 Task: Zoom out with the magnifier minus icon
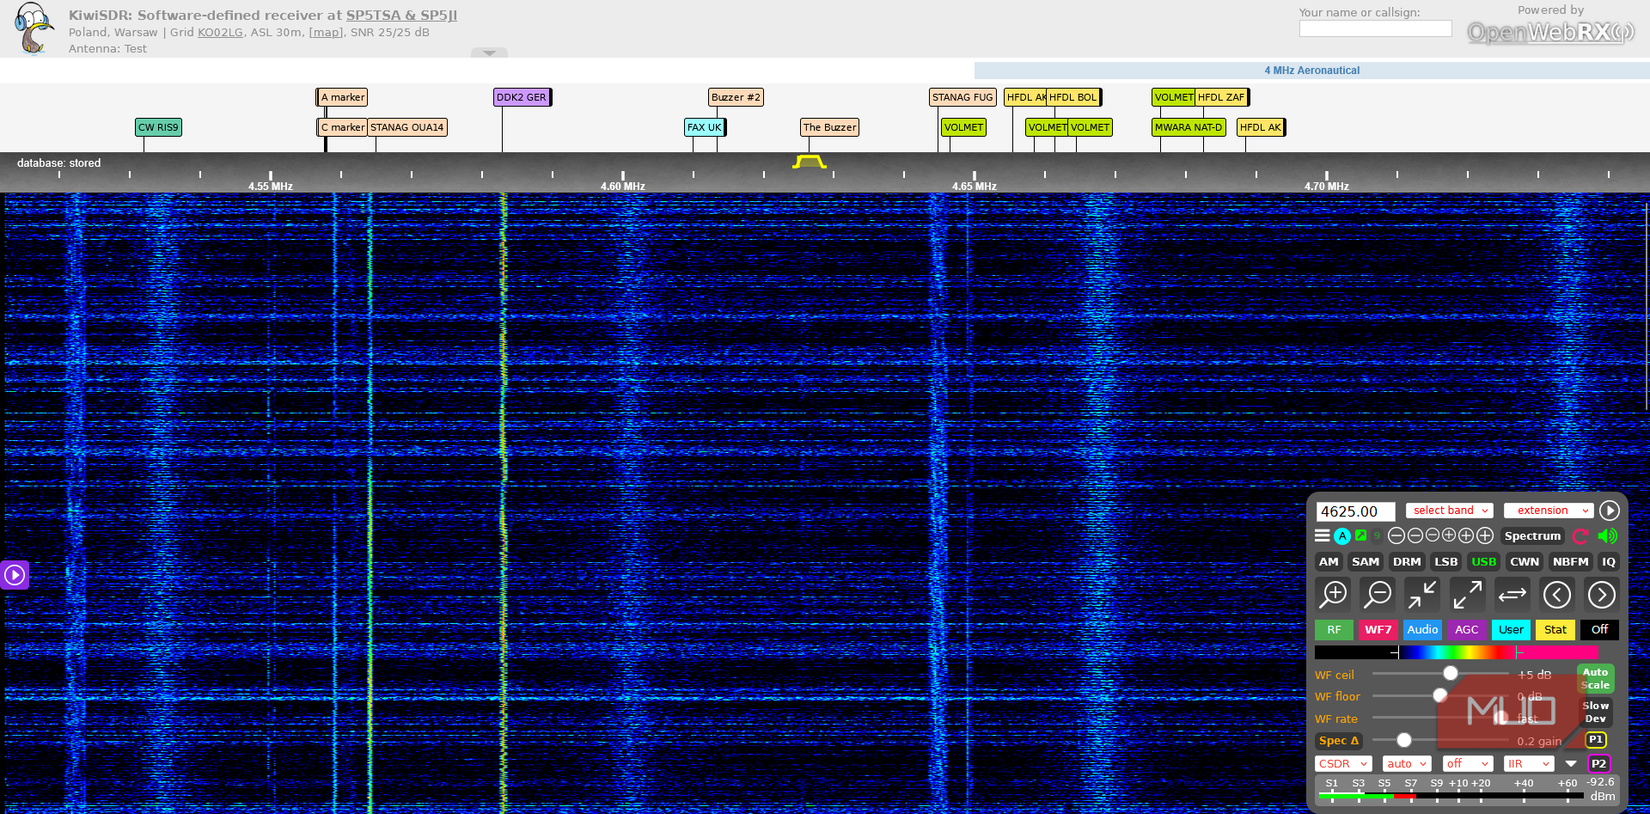(1378, 595)
